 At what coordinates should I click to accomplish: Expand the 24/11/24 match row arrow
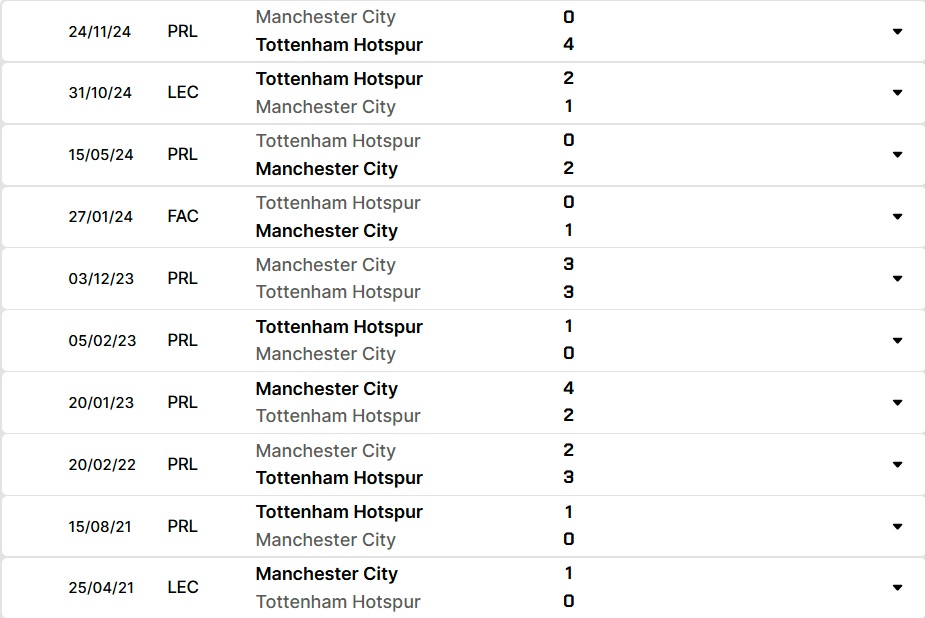[897, 31]
